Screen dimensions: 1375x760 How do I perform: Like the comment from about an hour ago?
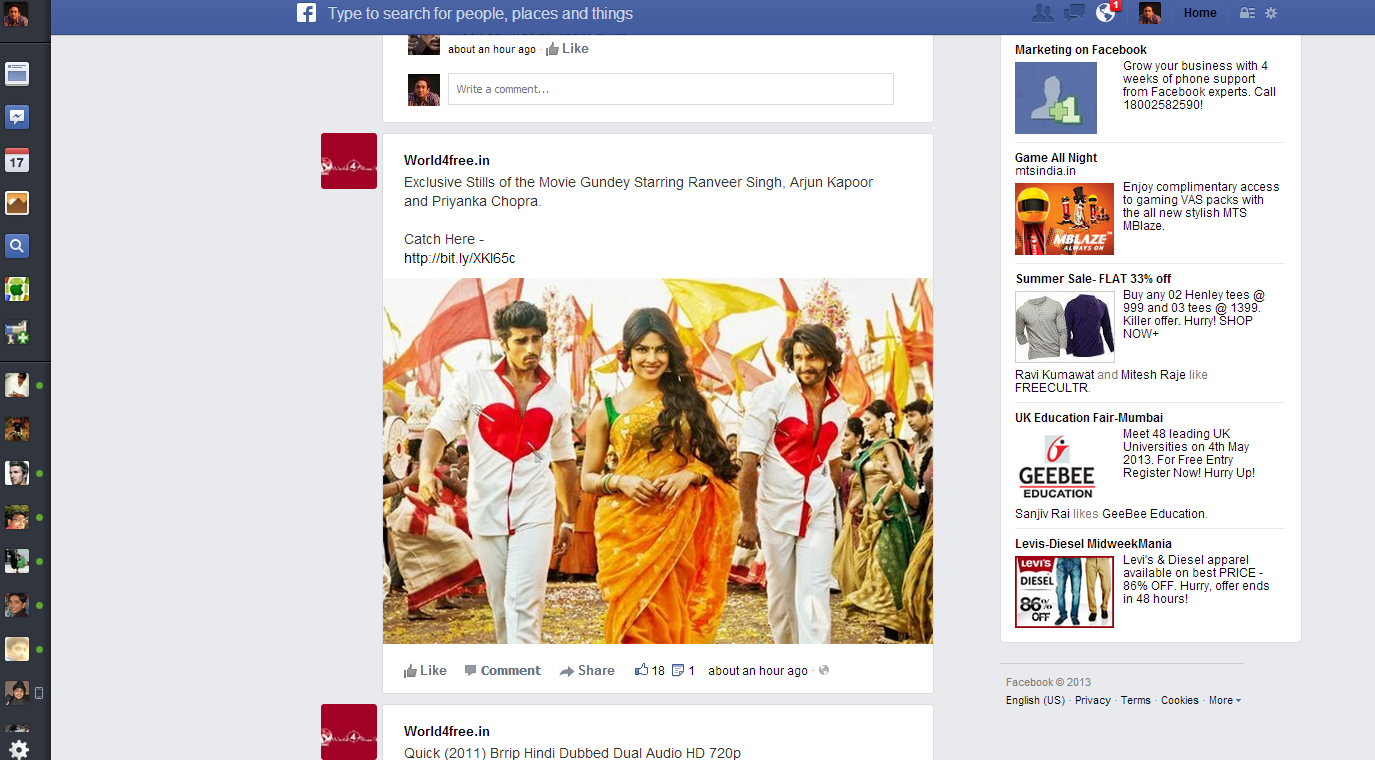click(x=568, y=48)
